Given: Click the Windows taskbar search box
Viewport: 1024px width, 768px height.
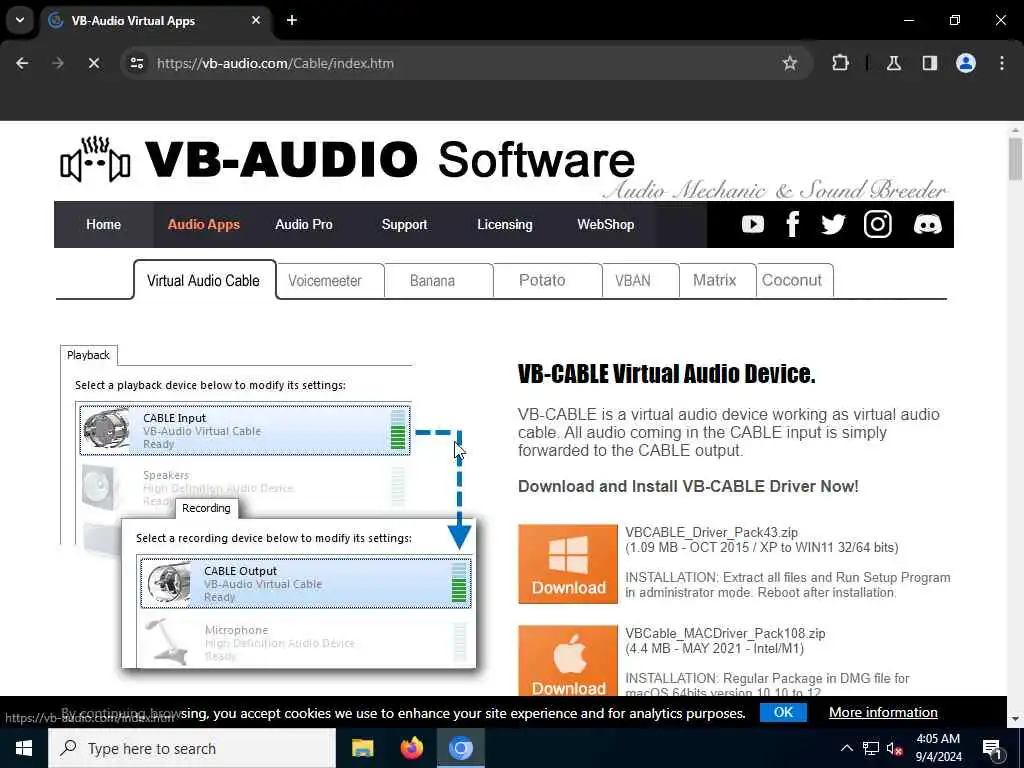Looking at the screenshot, I should coord(192,748).
